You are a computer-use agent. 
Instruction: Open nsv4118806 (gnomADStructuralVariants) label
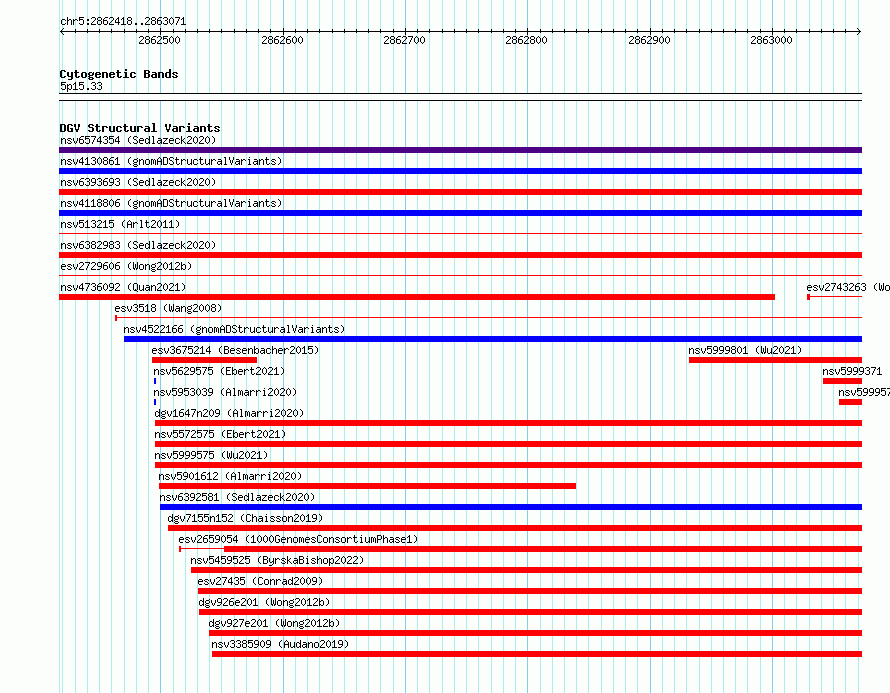(x=171, y=203)
